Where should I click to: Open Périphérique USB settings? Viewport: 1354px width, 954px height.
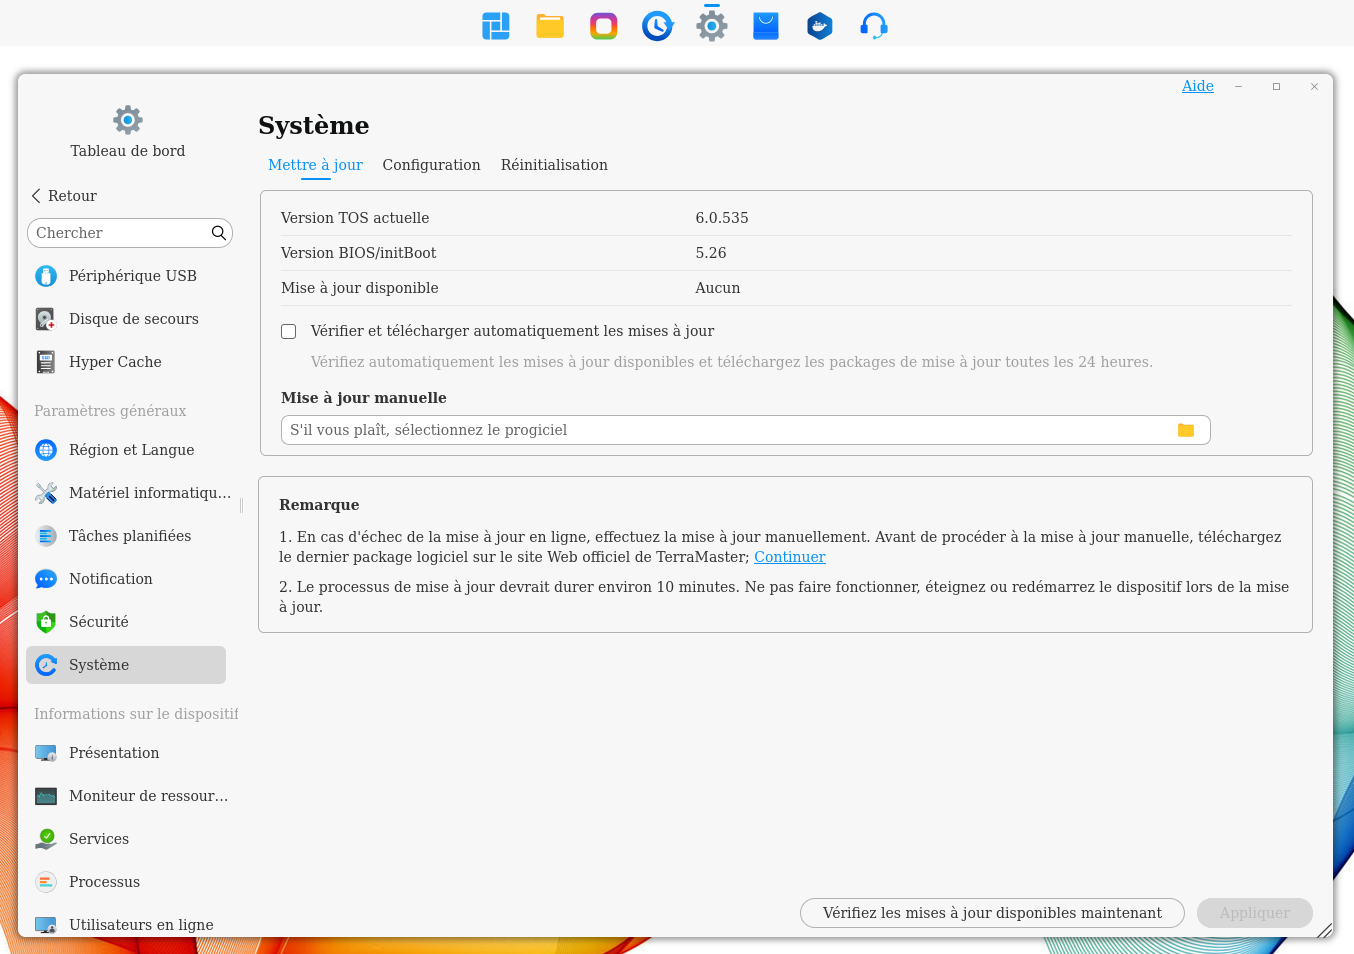[132, 276]
